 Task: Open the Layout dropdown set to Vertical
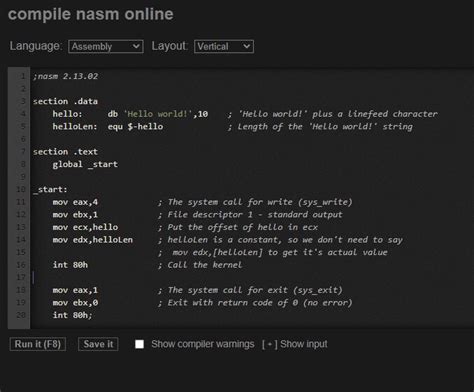point(224,46)
